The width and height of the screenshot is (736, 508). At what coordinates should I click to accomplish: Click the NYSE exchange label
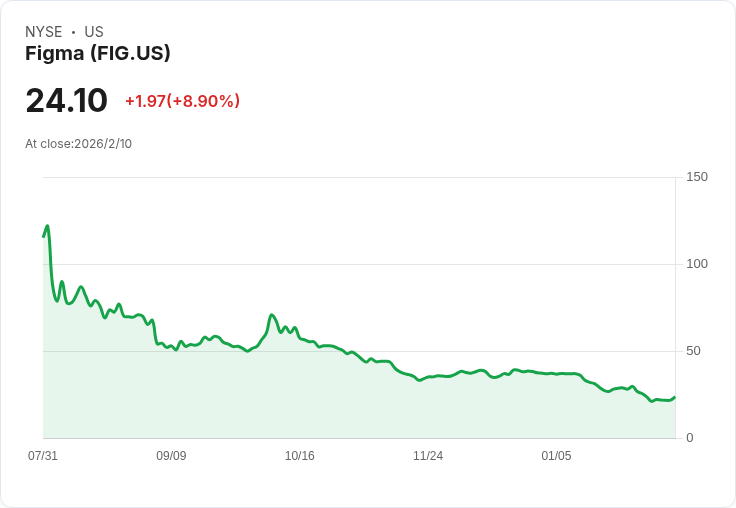coord(44,32)
